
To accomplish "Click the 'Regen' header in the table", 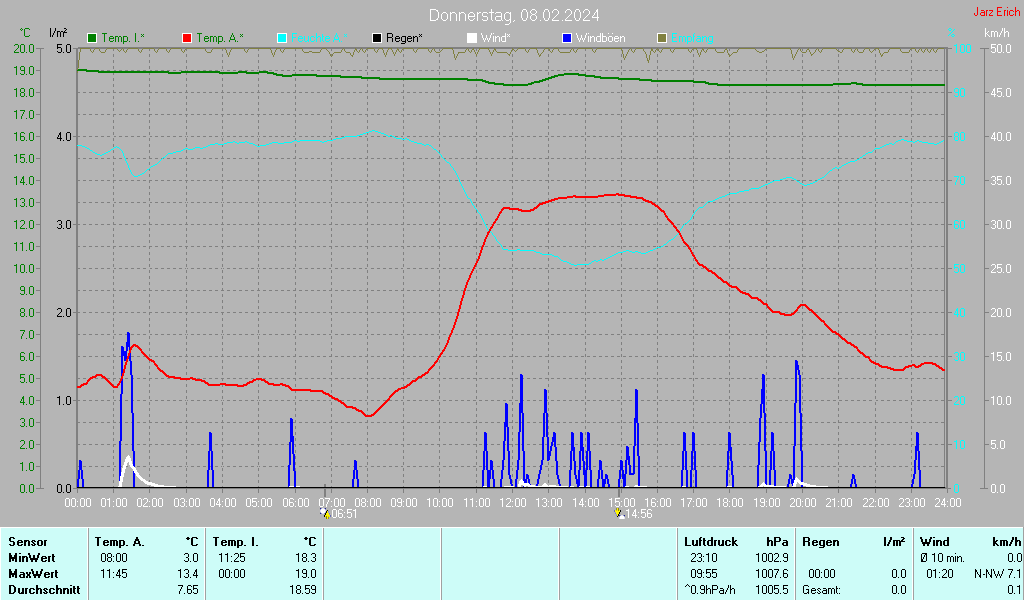I will click(820, 542).
